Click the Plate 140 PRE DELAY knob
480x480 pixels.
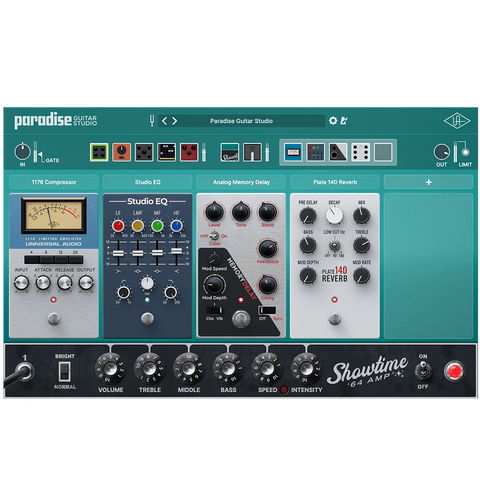(x=308, y=215)
